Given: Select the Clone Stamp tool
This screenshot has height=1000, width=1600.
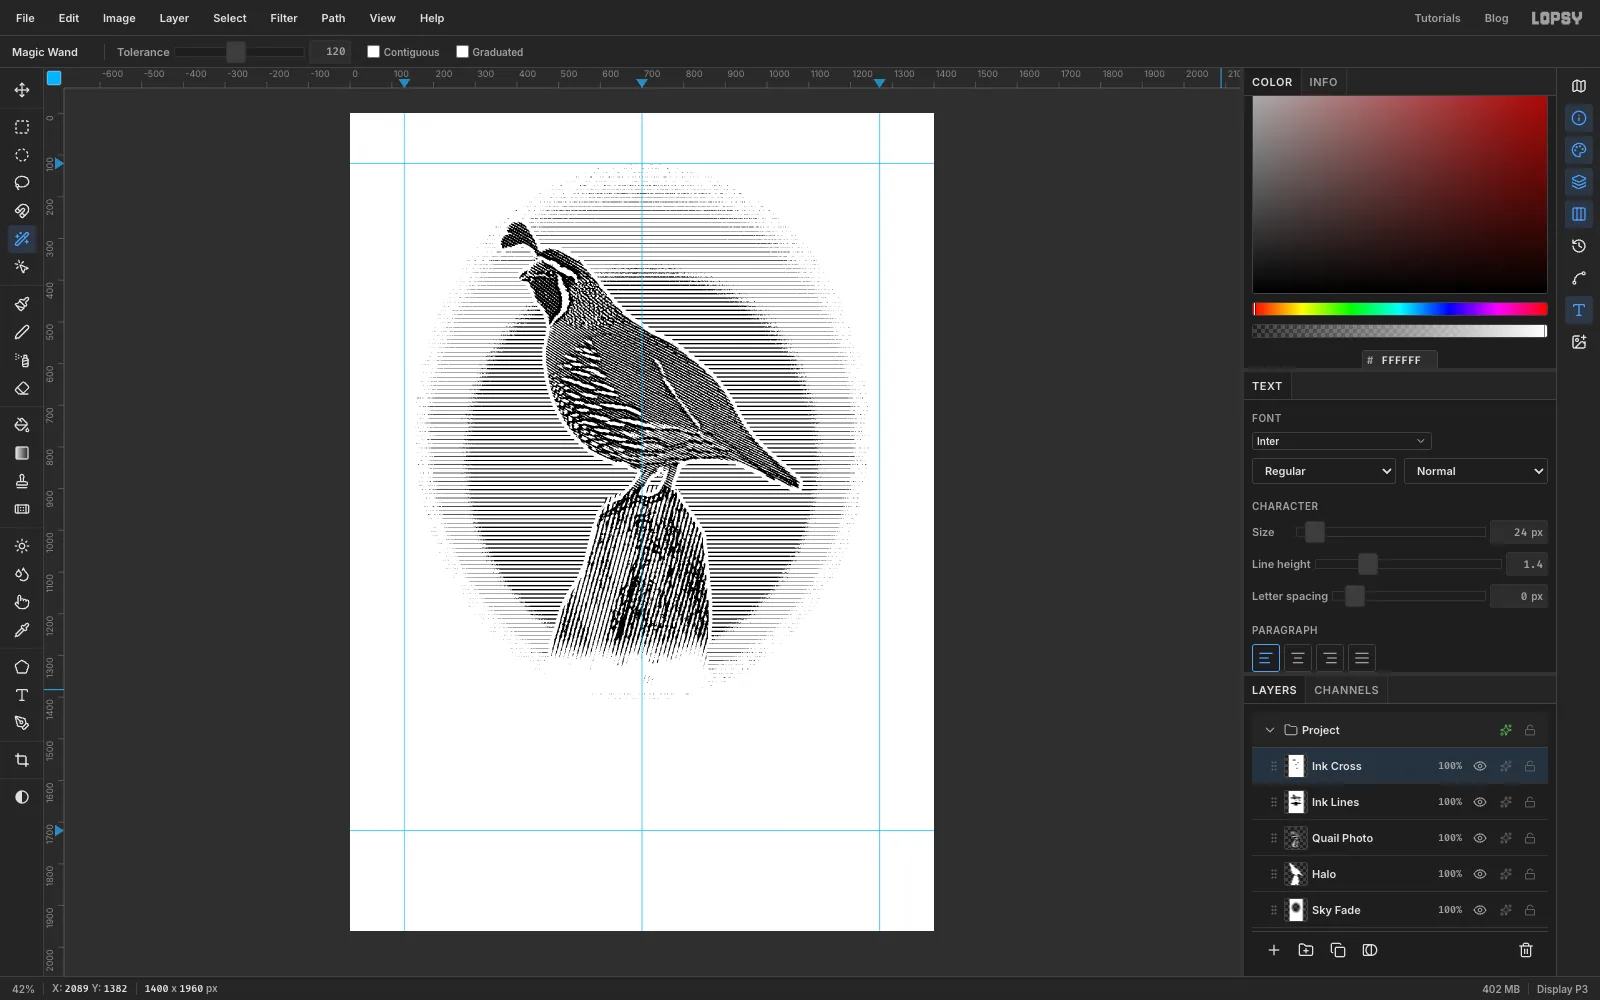Looking at the screenshot, I should click(x=22, y=481).
